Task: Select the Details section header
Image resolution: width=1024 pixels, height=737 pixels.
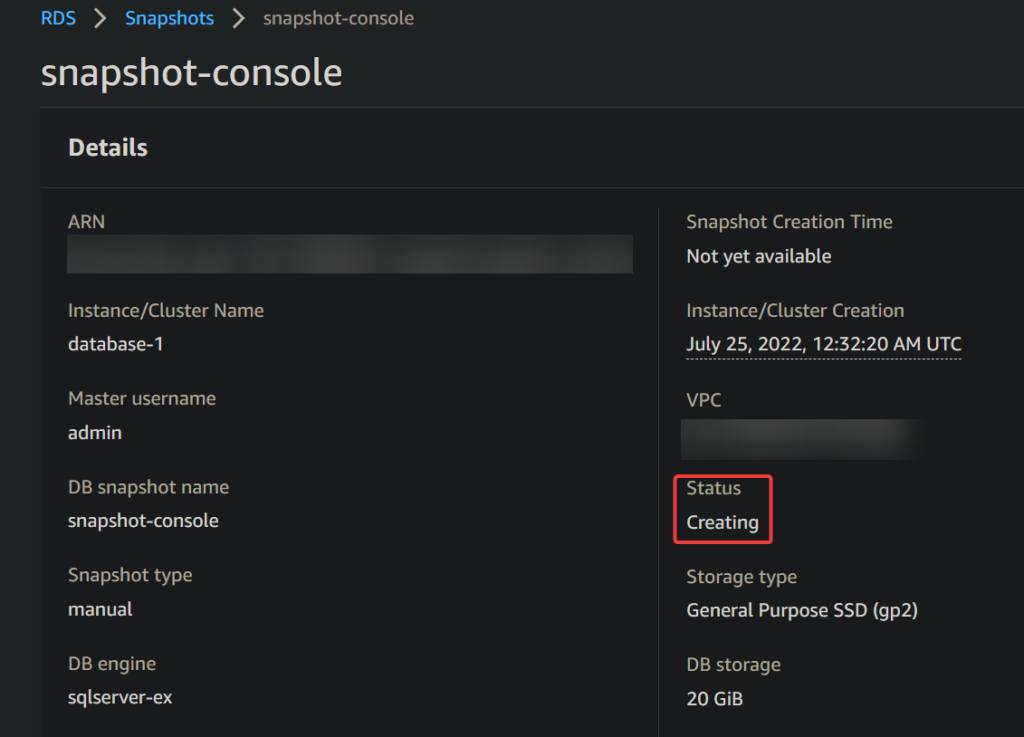Action: 108,148
